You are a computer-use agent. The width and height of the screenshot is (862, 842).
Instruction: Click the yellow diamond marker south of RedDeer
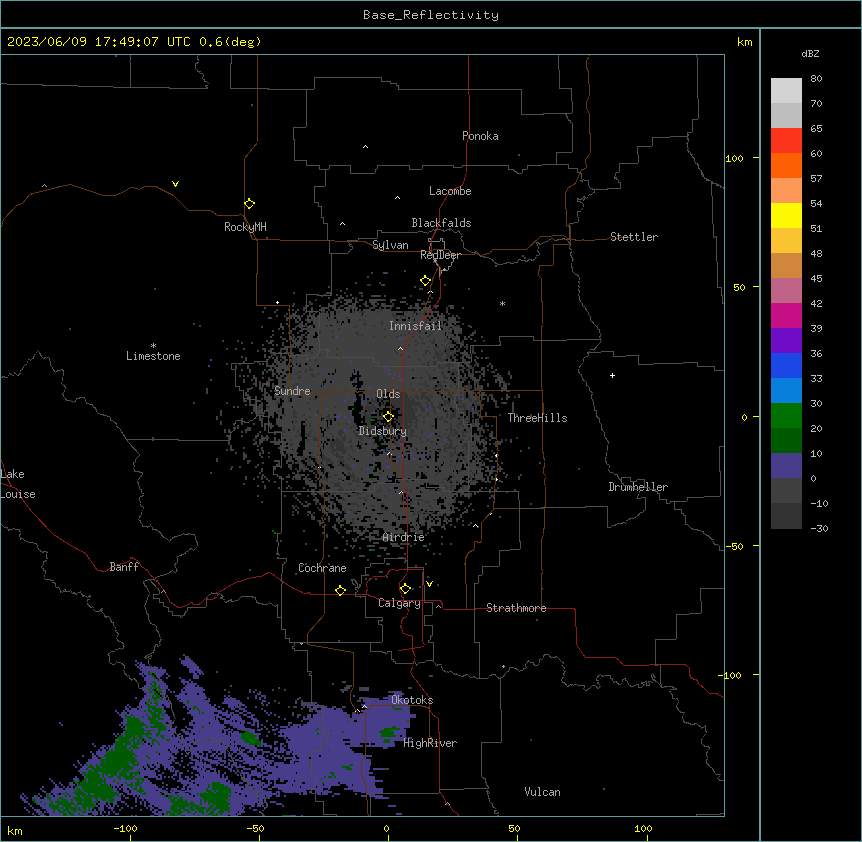pos(425,281)
